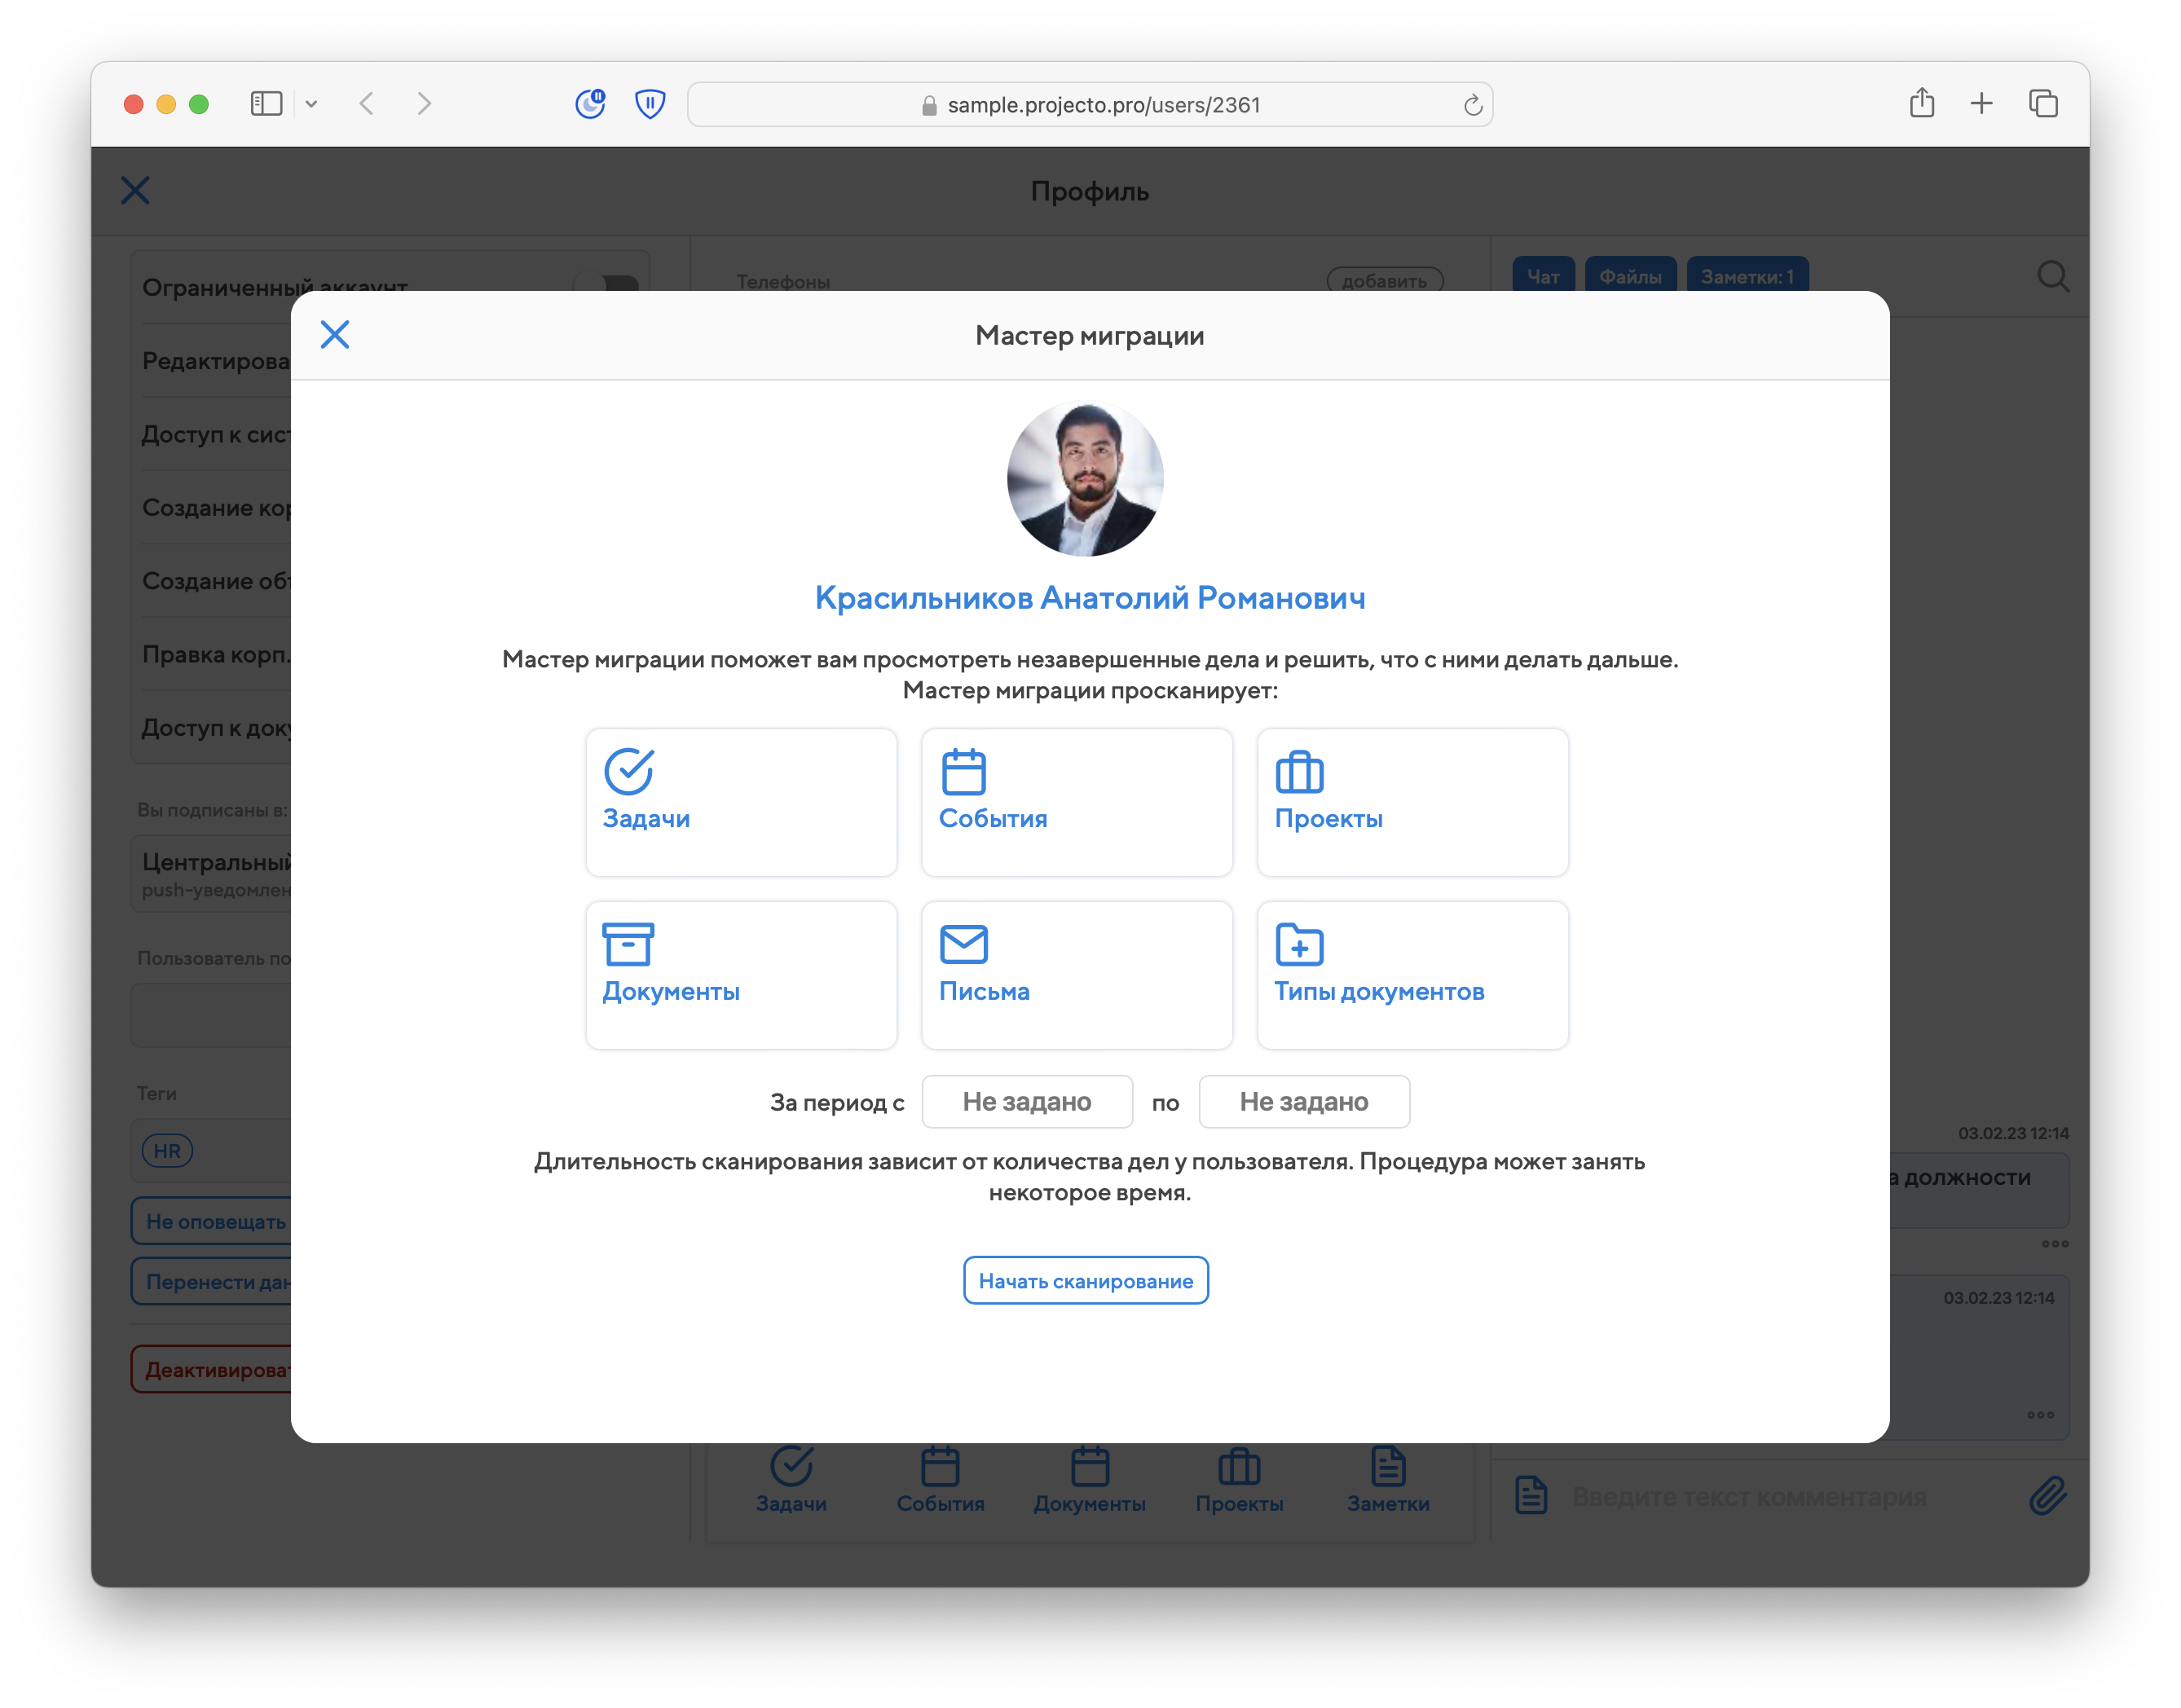This screenshot has width=2181, height=1708.
Task: Select the Письма envelope icon card
Action: pyautogui.click(x=1076, y=974)
